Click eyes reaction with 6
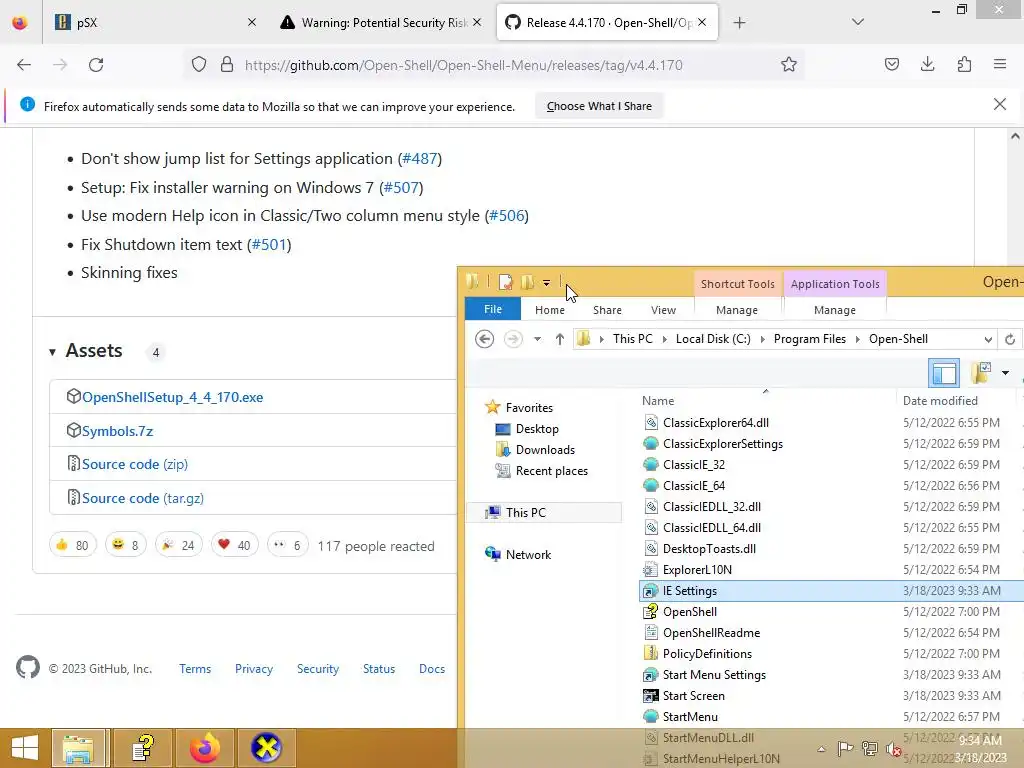Viewport: 1024px width, 768px height. (x=287, y=545)
